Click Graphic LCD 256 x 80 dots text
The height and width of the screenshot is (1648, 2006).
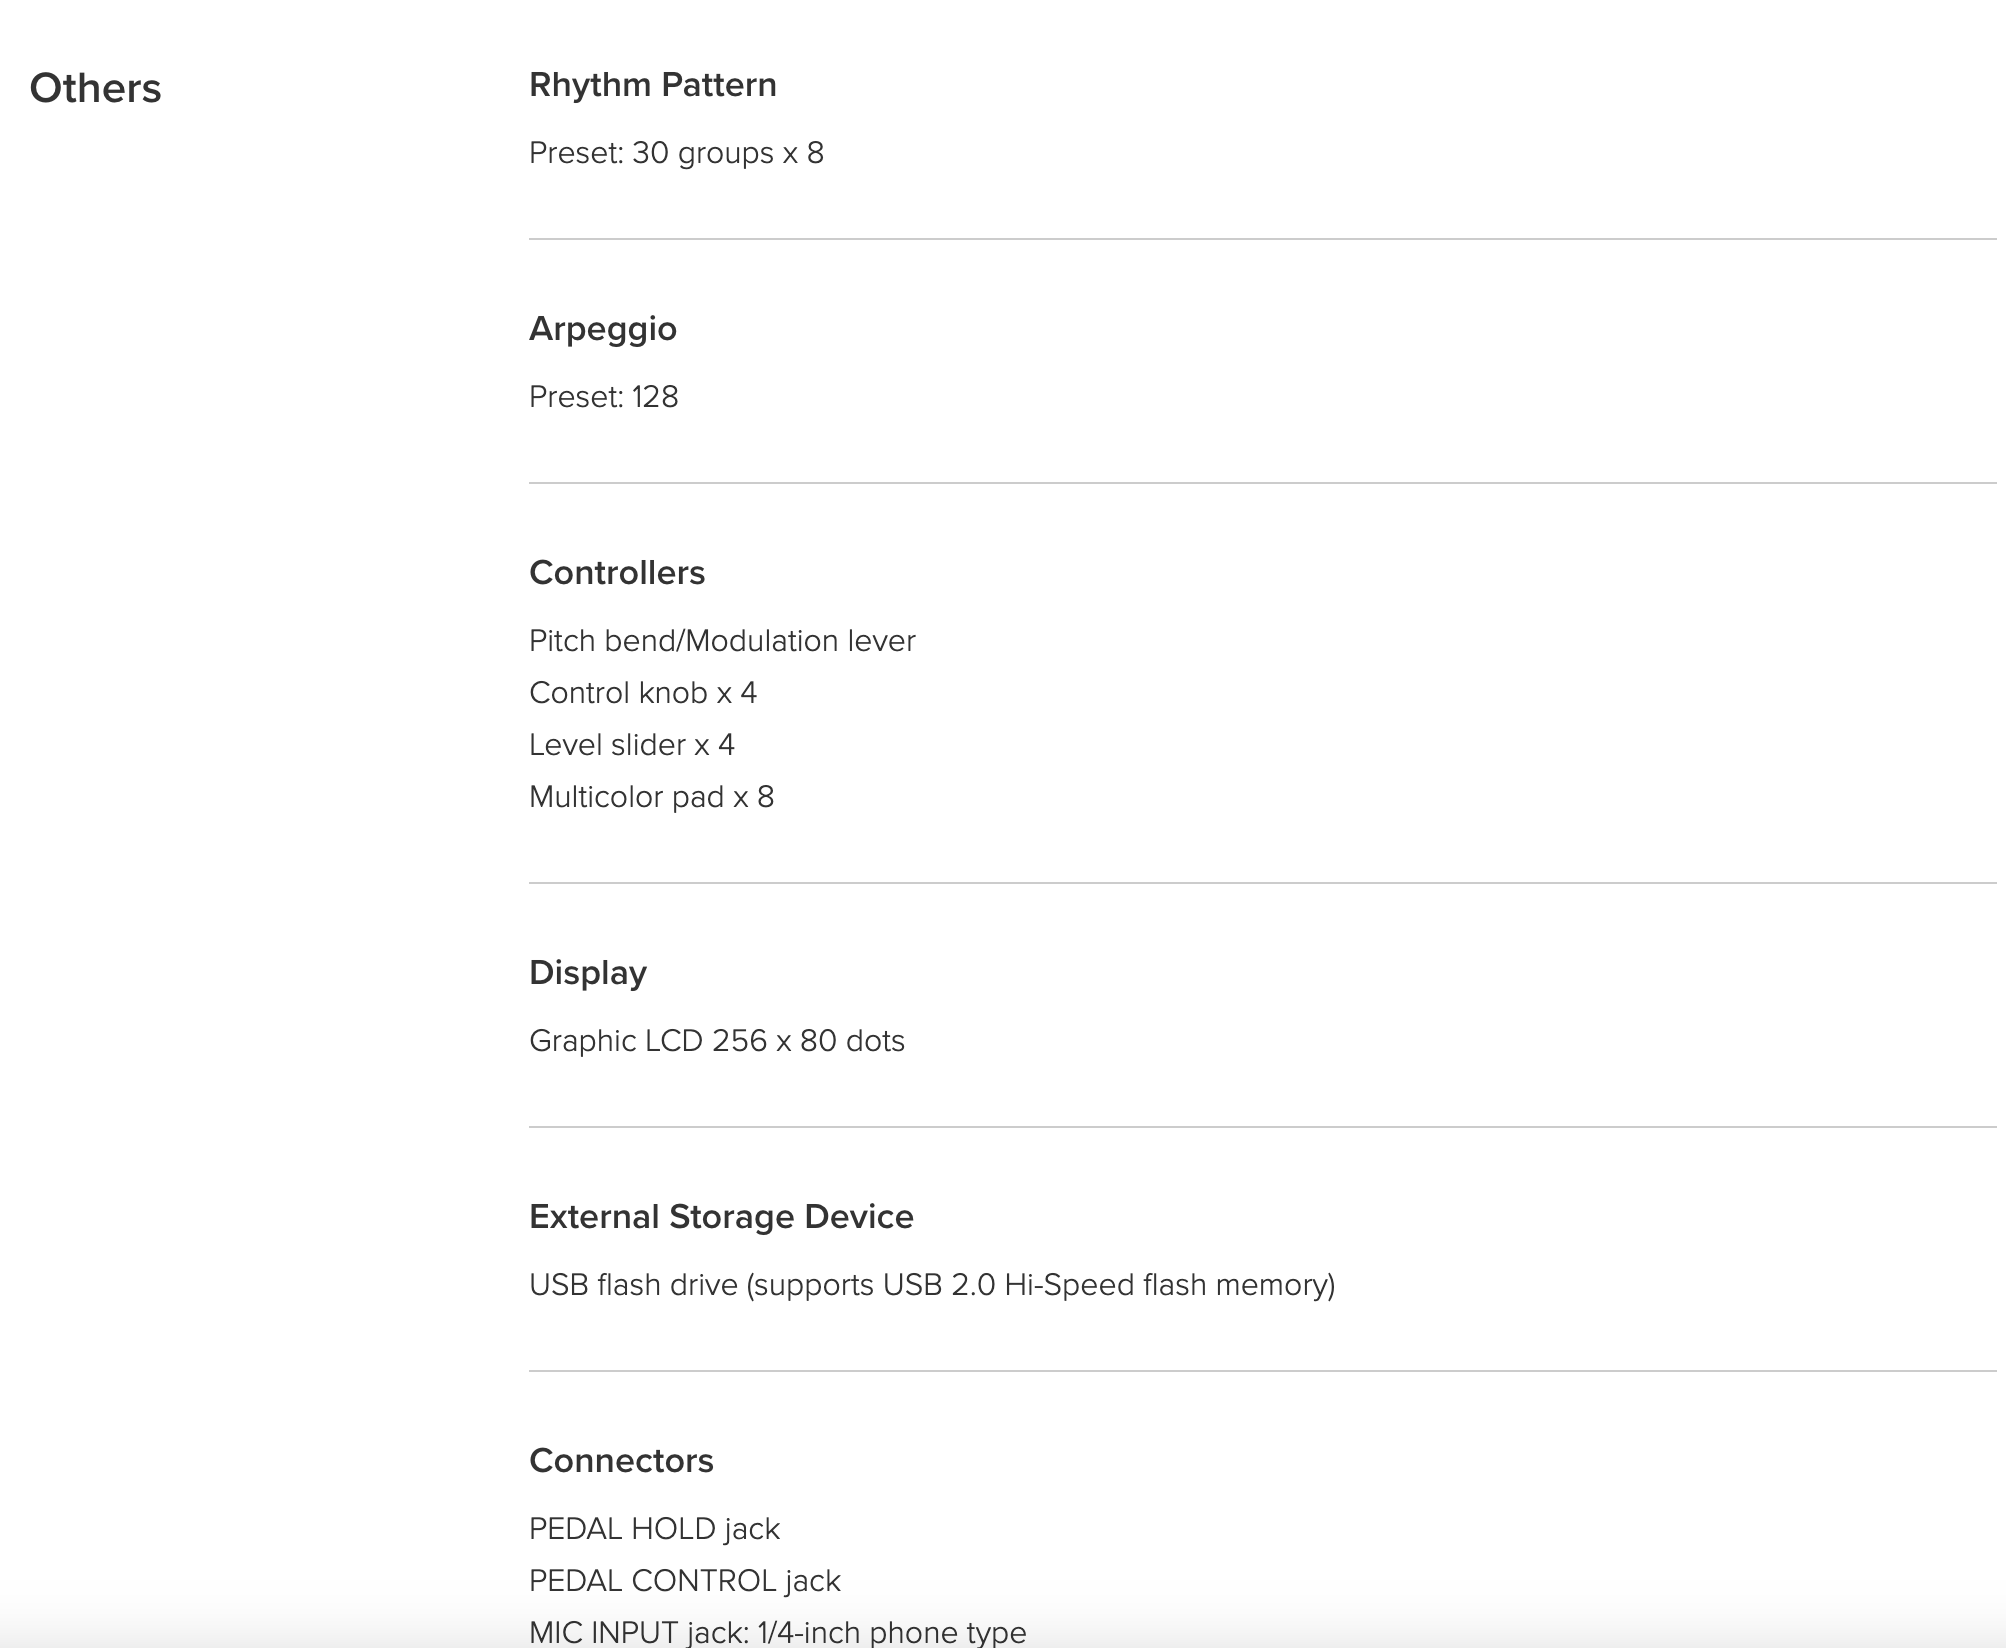pyautogui.click(x=717, y=1041)
